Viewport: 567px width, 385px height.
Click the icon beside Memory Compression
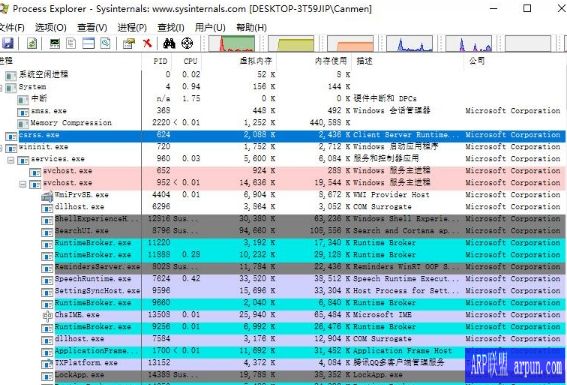23,124
